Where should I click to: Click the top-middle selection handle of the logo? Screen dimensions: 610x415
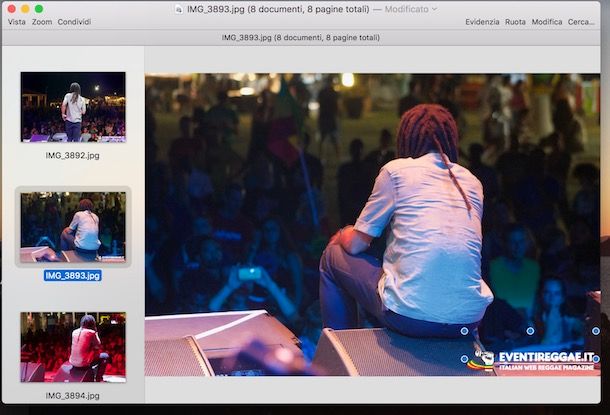coord(530,331)
